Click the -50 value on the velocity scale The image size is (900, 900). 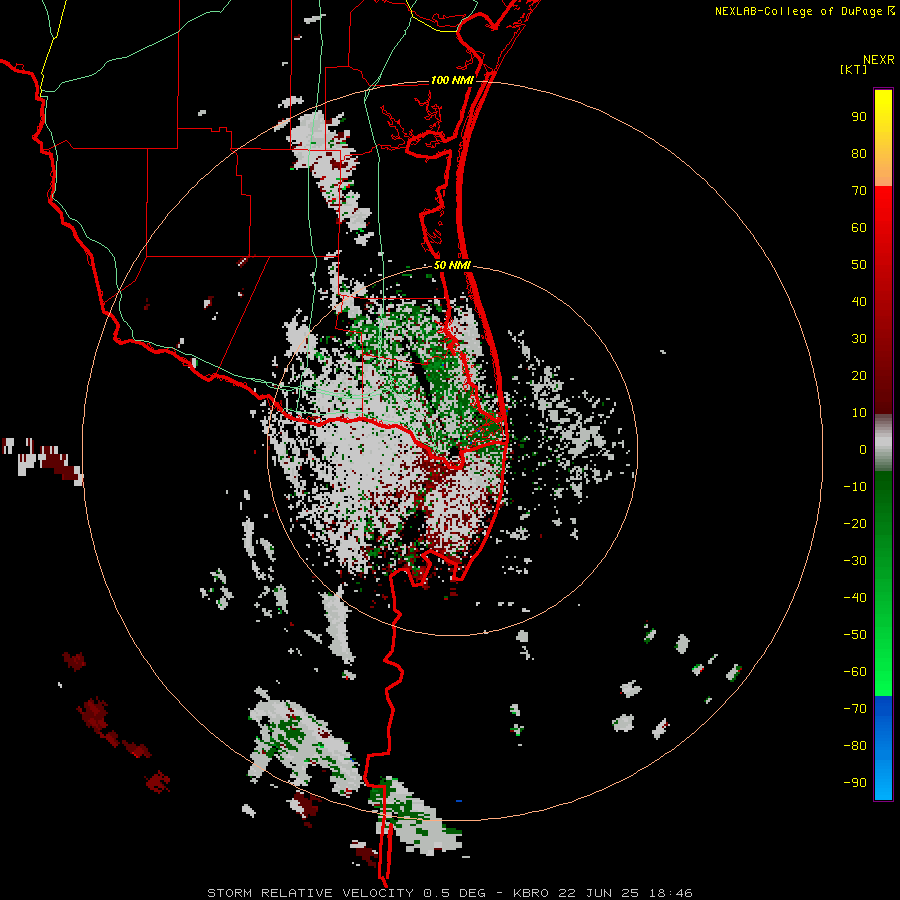(x=855, y=635)
